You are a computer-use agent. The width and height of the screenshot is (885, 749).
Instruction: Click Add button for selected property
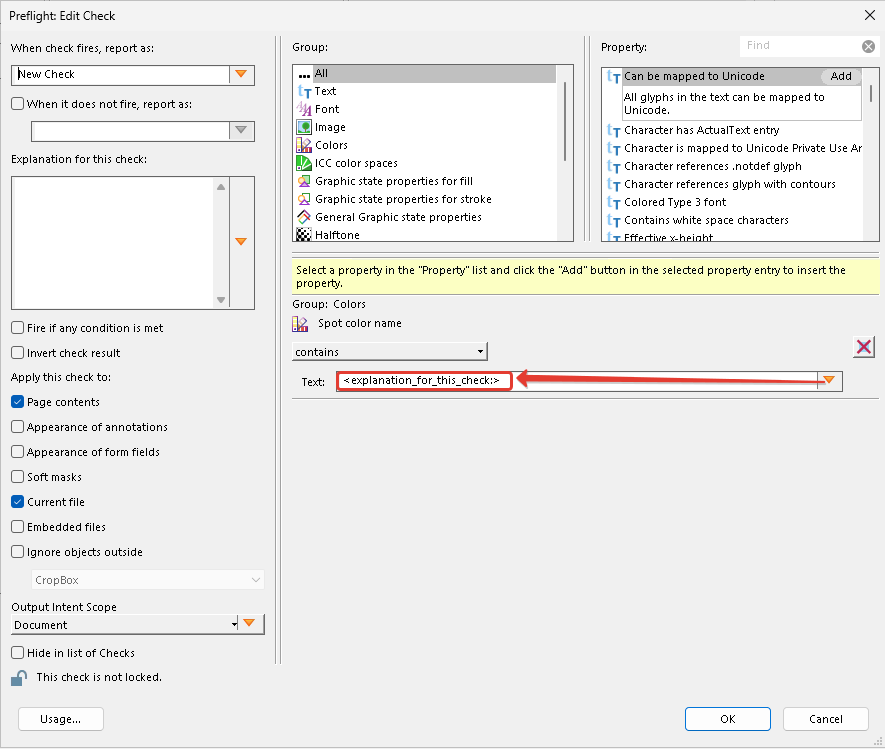point(840,76)
